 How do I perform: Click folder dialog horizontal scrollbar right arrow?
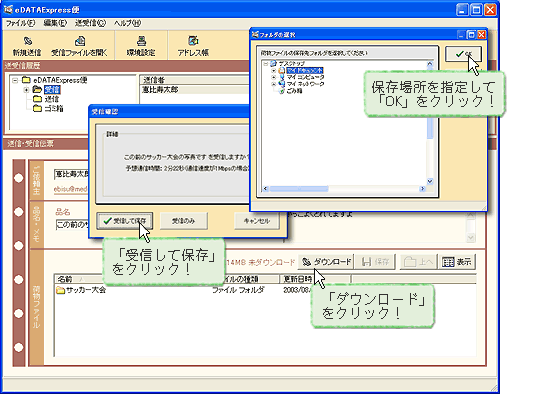tap(422, 189)
